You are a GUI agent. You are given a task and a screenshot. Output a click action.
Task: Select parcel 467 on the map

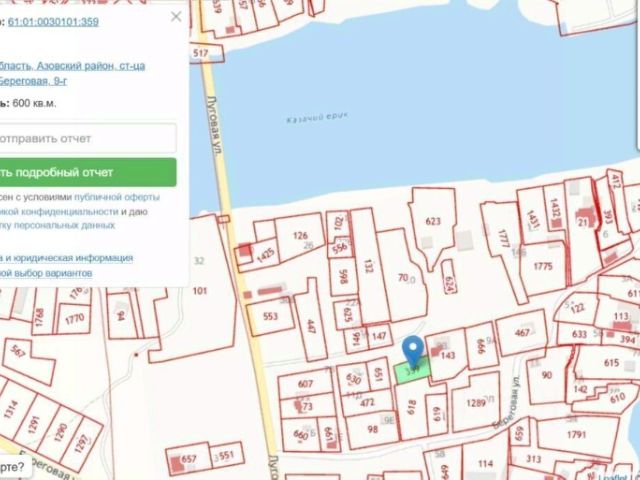[522, 333]
